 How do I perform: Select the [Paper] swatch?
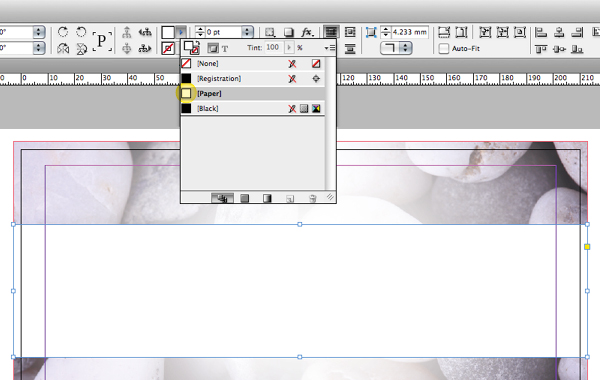[253, 93]
